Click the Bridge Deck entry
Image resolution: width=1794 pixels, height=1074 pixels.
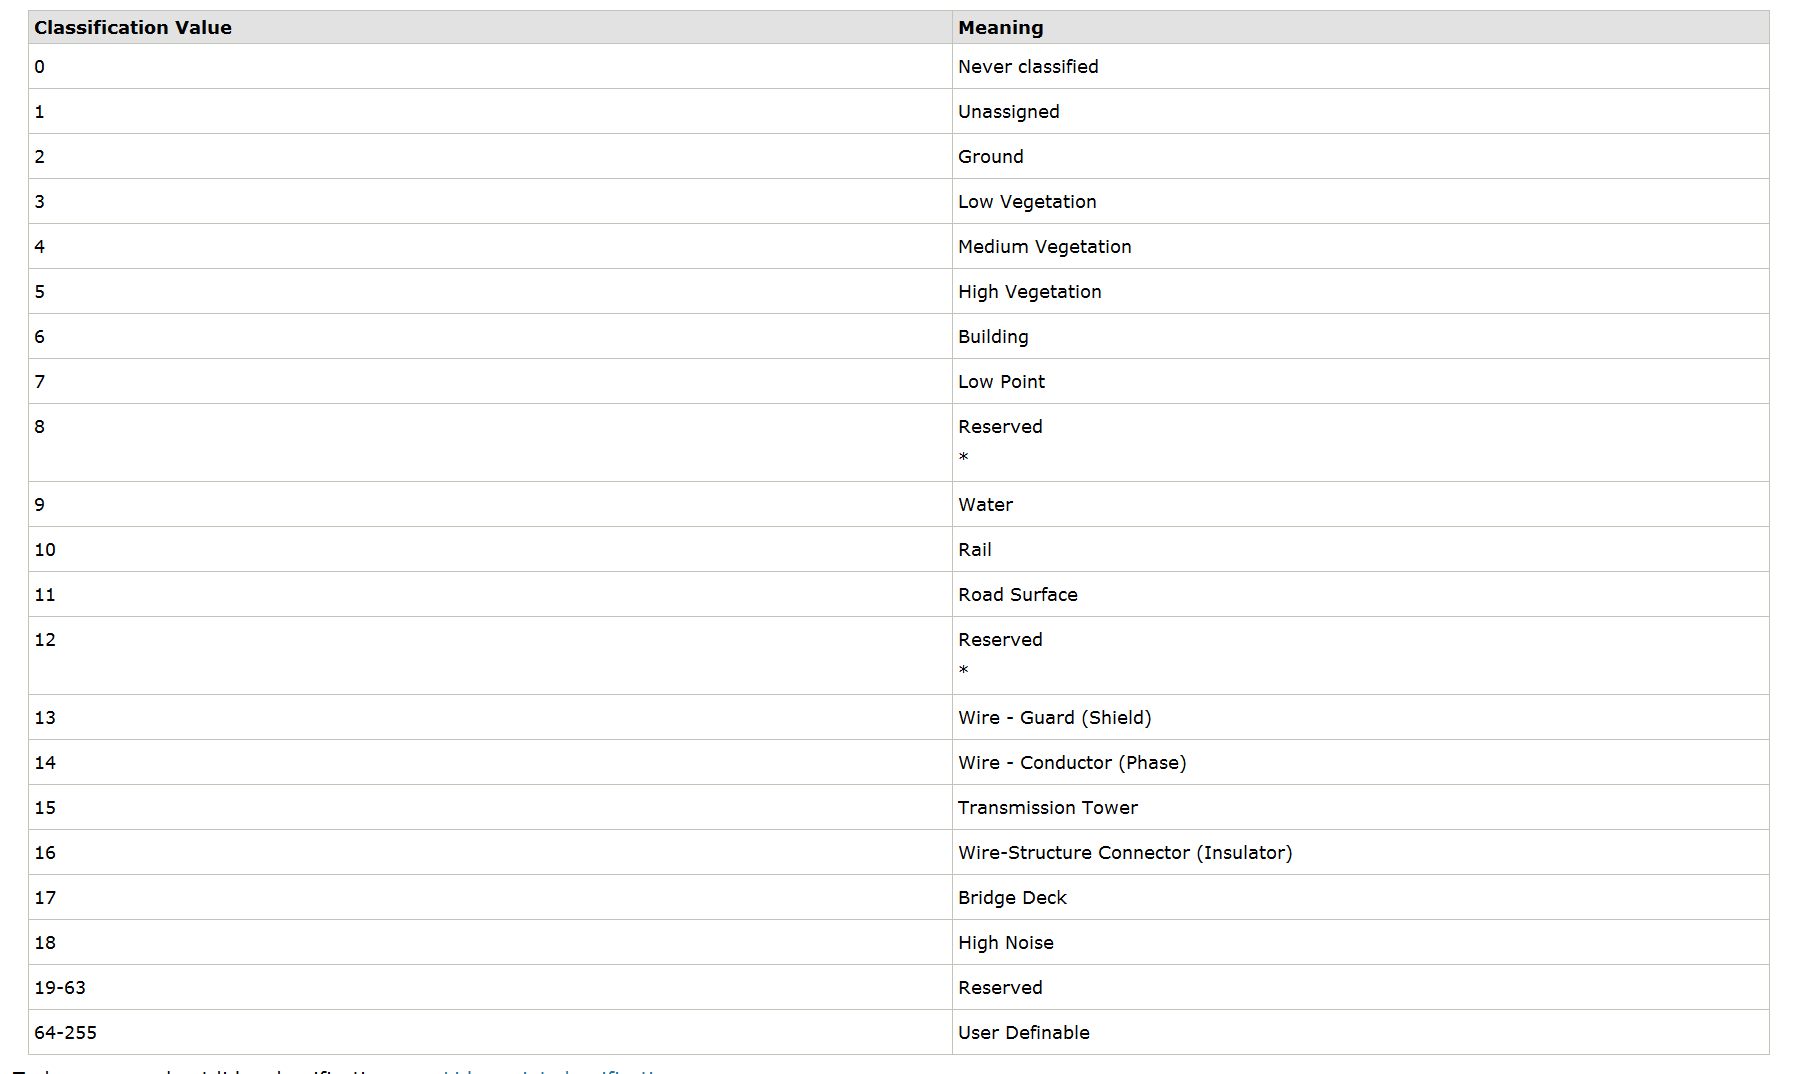point(1012,898)
